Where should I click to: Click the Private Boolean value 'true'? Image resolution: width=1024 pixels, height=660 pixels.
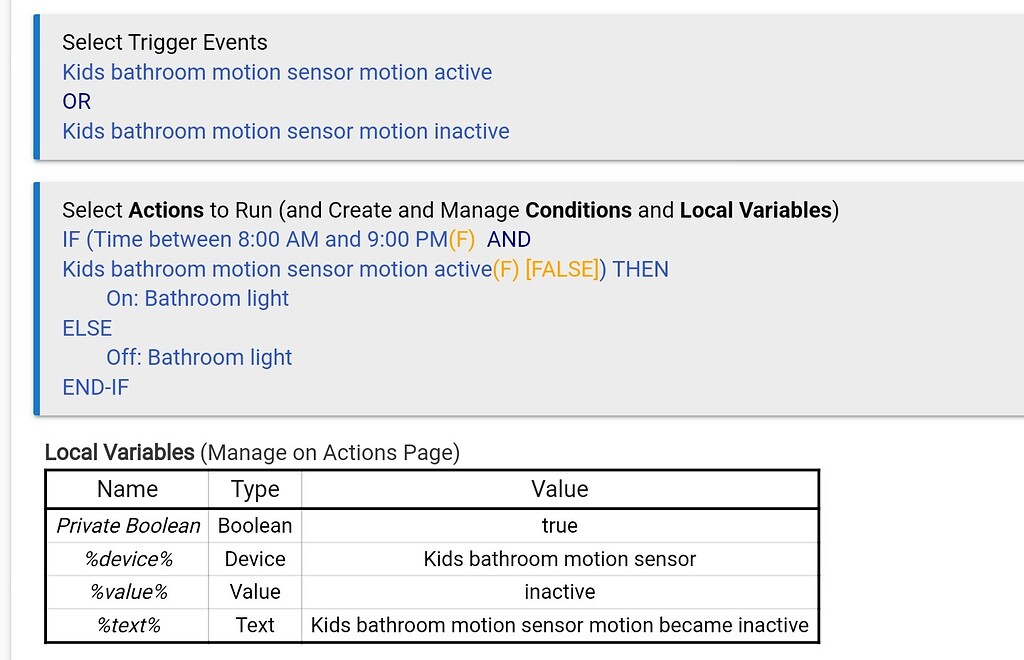point(559,525)
